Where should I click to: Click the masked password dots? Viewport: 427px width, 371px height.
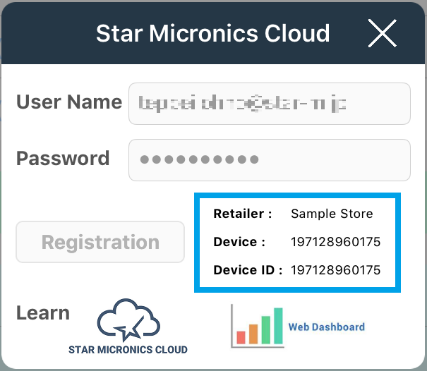pyautogui.click(x=199, y=160)
